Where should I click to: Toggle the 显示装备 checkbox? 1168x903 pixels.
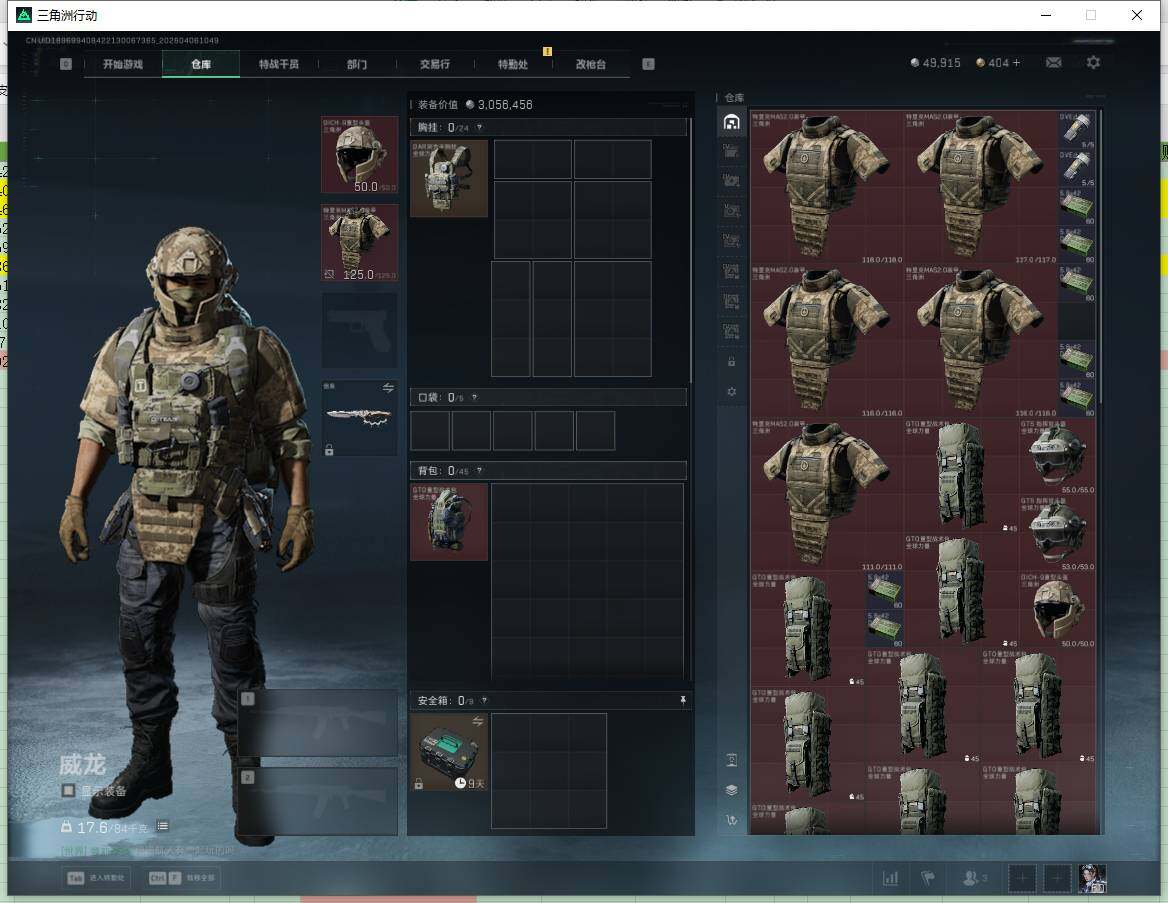pyautogui.click(x=68, y=790)
